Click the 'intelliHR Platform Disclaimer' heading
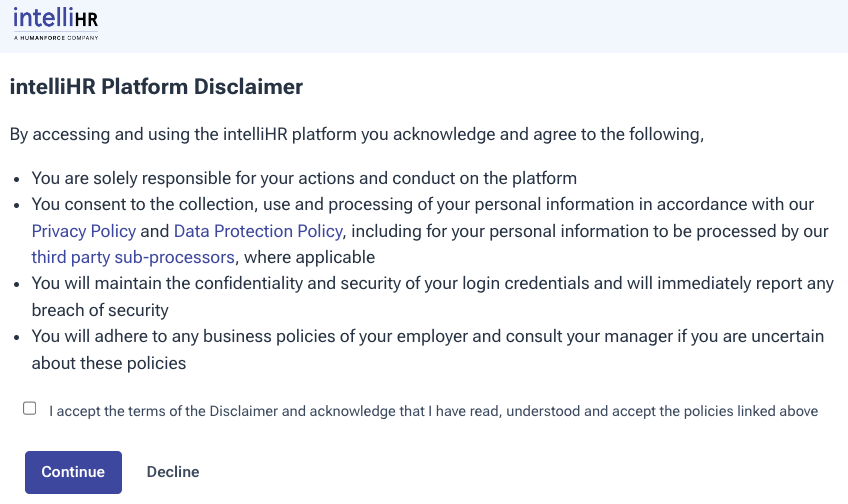 156,87
